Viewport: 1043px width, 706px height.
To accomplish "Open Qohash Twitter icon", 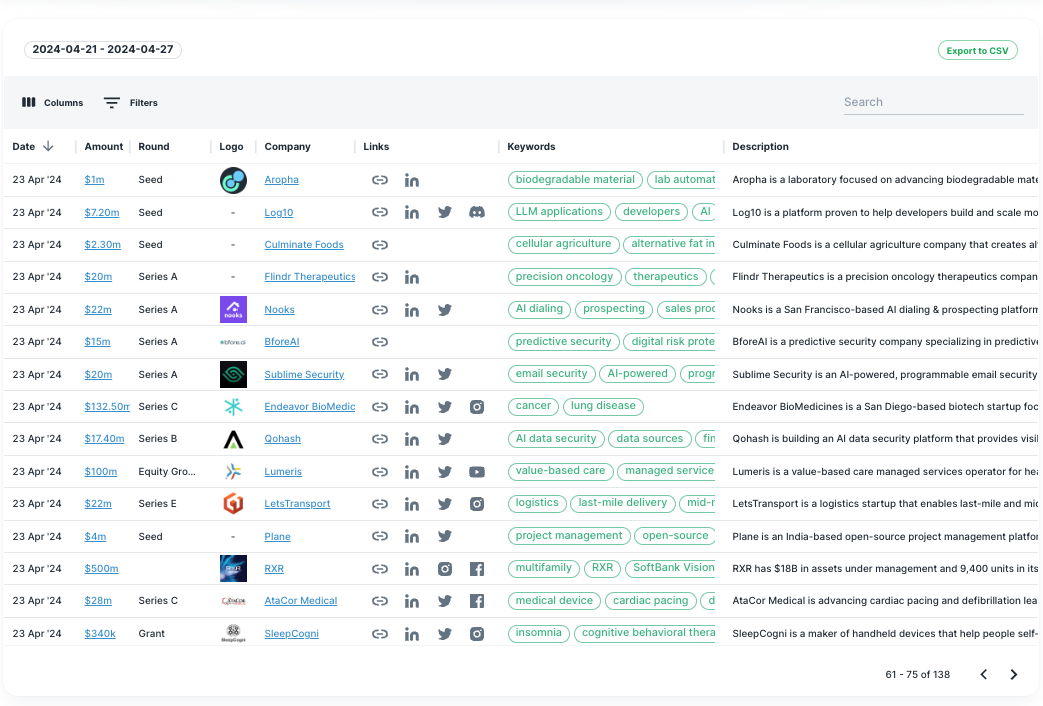I will (445, 439).
